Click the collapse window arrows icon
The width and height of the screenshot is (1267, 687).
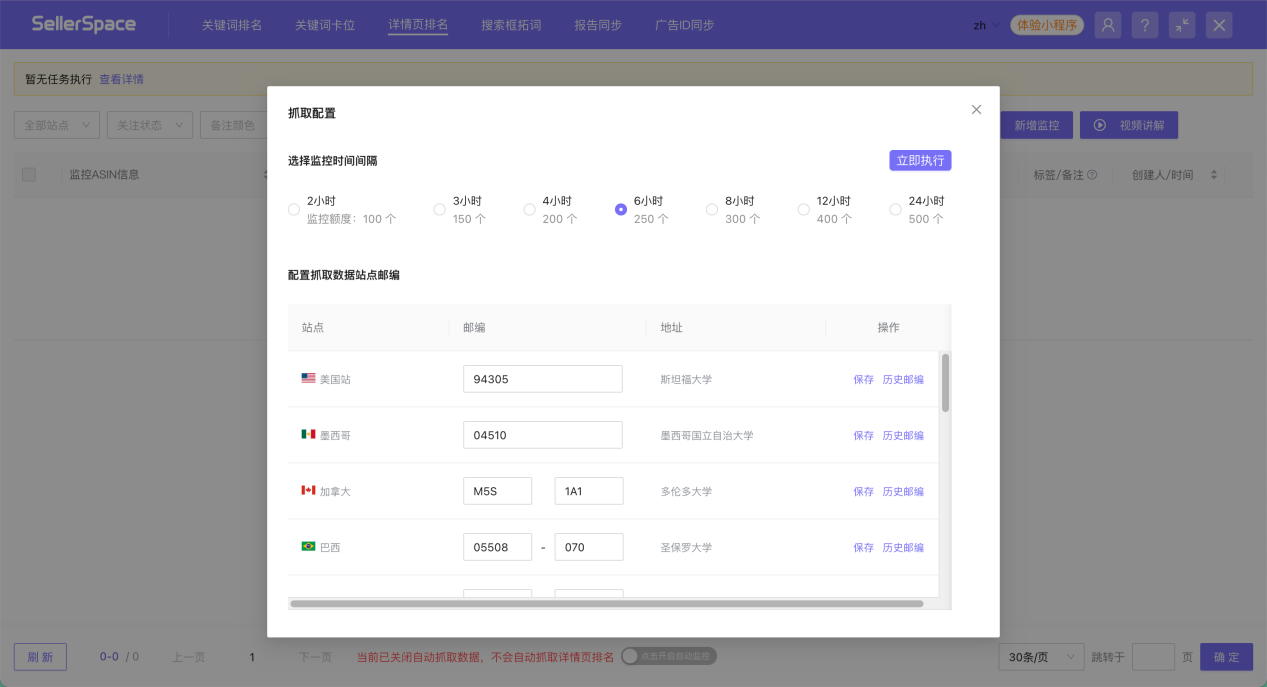coord(1181,24)
